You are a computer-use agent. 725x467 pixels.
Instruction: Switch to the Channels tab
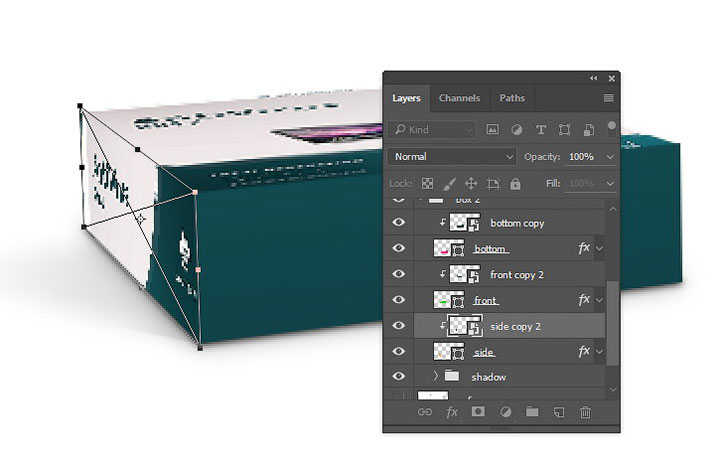point(459,98)
